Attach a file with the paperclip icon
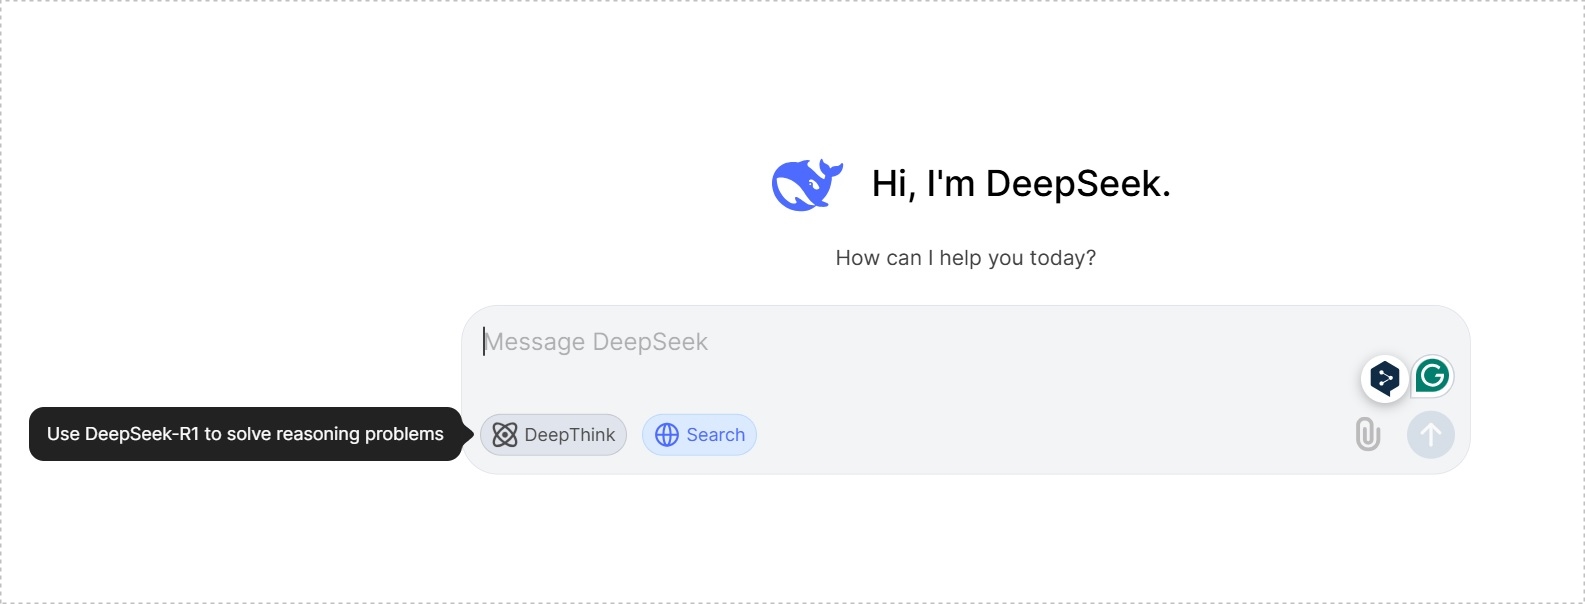 pos(1368,435)
